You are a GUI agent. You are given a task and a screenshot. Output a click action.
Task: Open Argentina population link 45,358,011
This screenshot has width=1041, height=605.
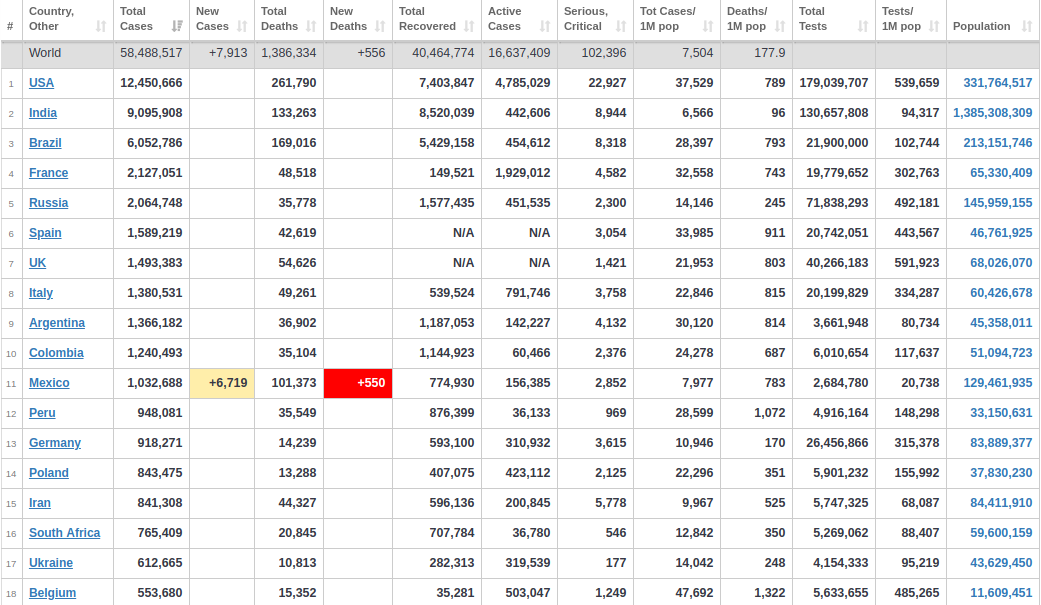(1001, 323)
